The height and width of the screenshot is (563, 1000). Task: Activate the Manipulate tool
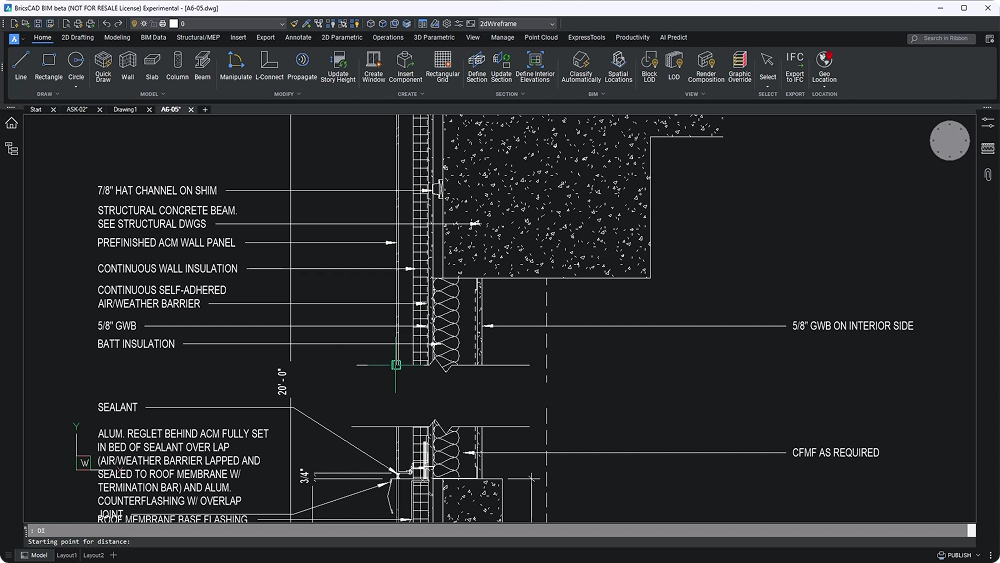pyautogui.click(x=235, y=66)
